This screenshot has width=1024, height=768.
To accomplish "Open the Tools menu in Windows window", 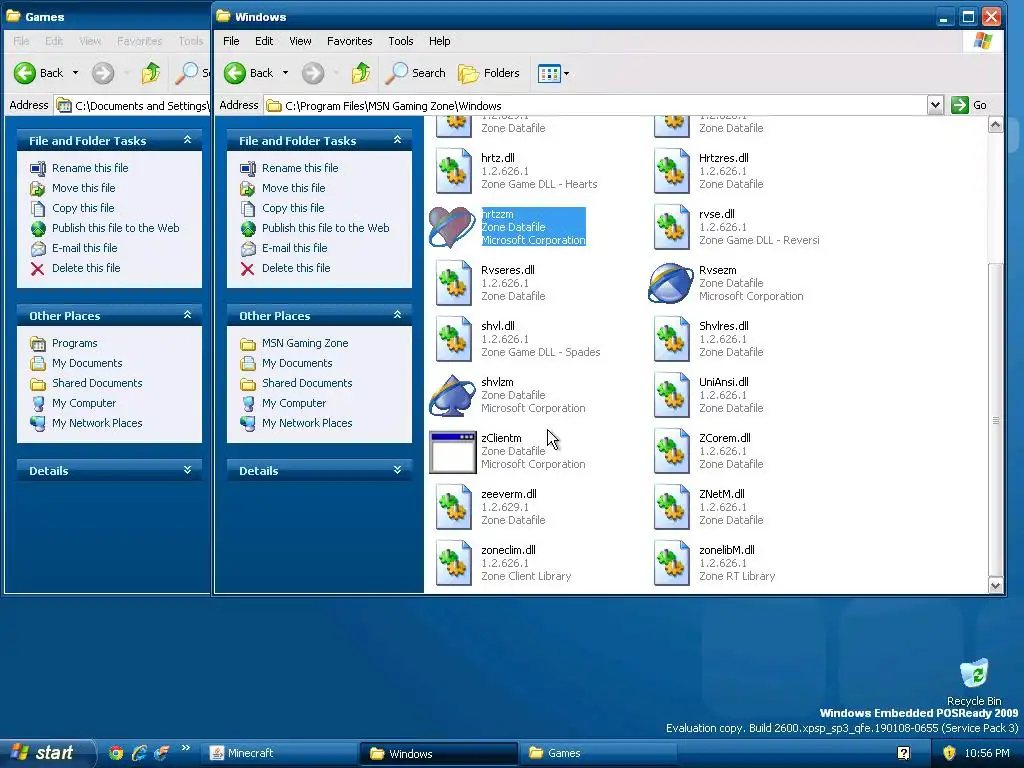I will tap(400, 41).
